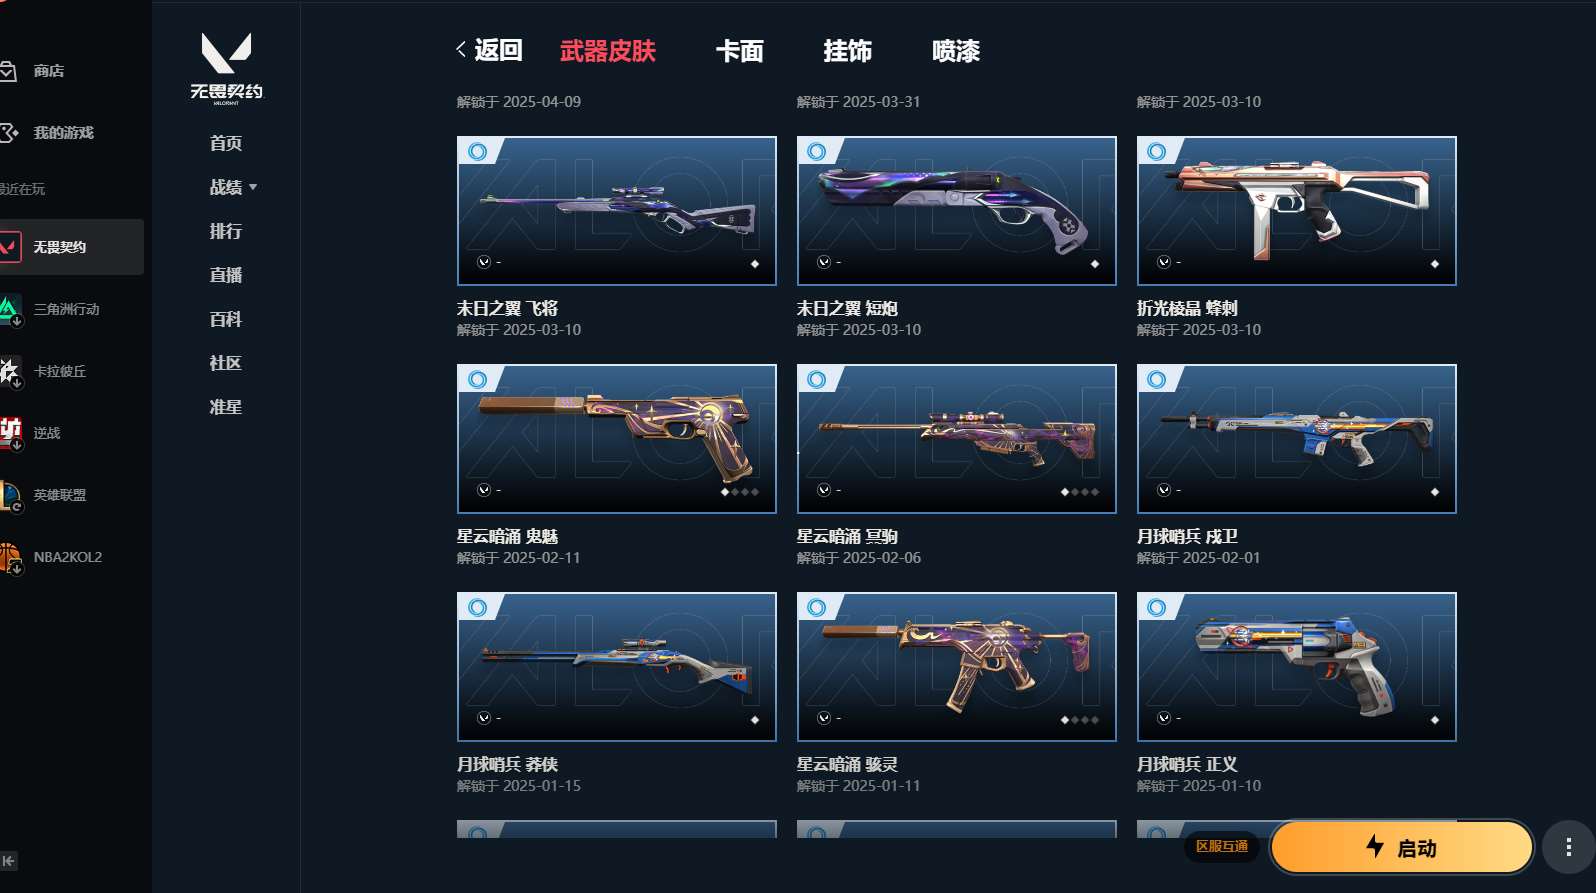This screenshot has width=1596, height=893.
Task: Toggle the 区服互通 badge
Action: [x=1222, y=846]
